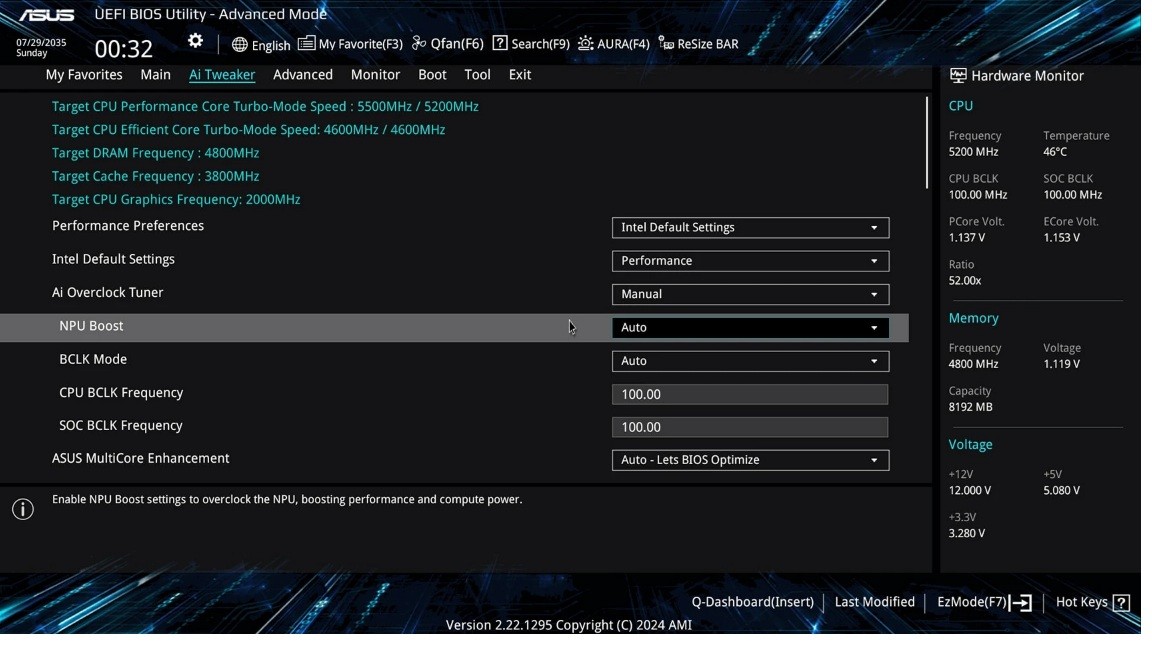Click the +5V 5.080 V reading

pos(1061,491)
